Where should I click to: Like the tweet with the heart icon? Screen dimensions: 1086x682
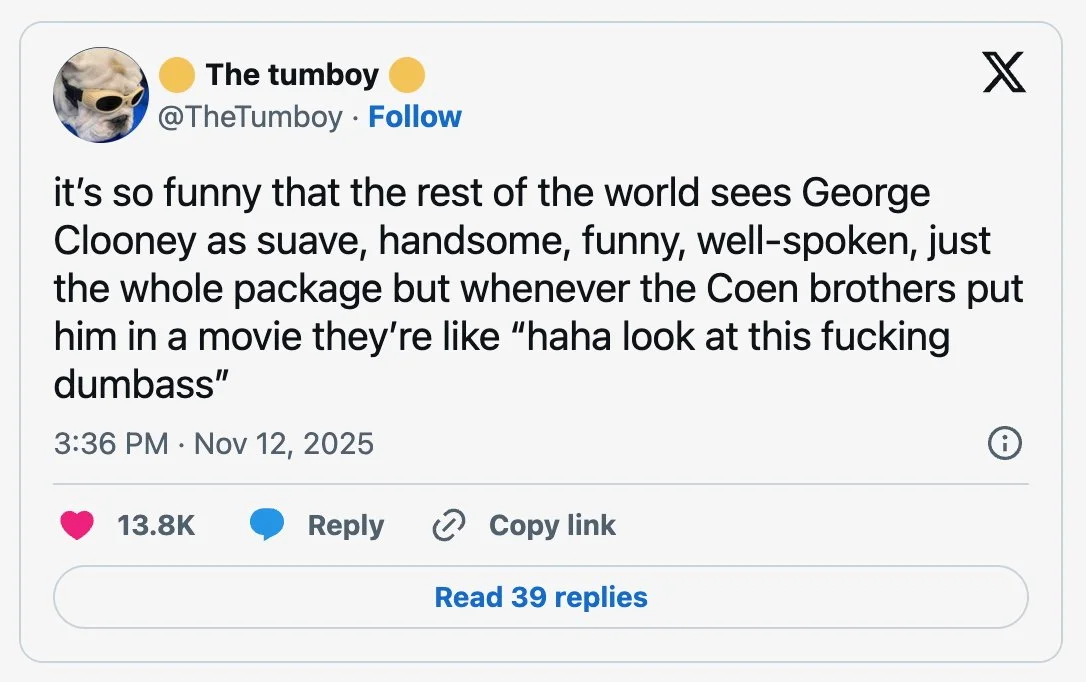[77, 525]
